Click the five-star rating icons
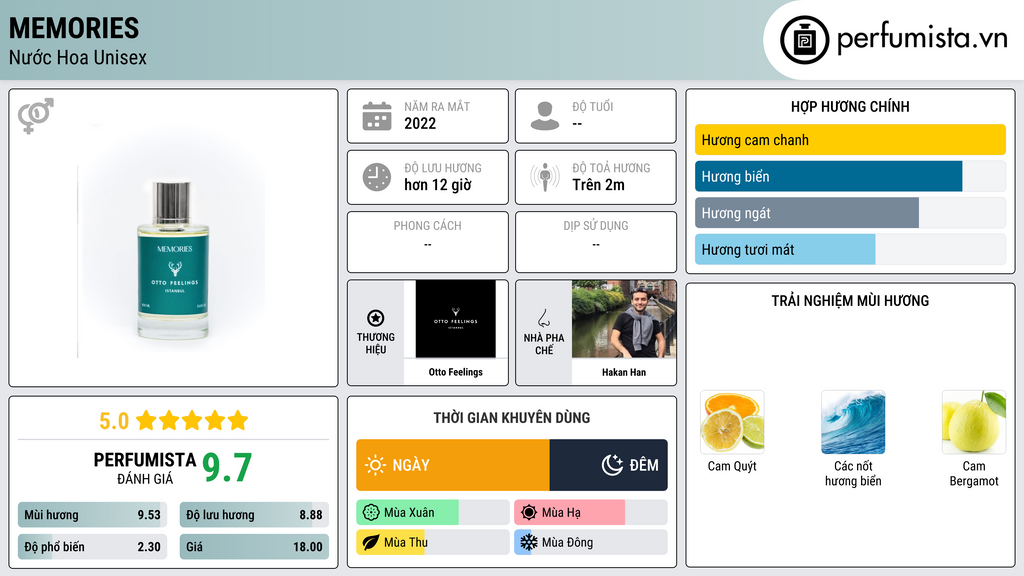 pos(192,420)
